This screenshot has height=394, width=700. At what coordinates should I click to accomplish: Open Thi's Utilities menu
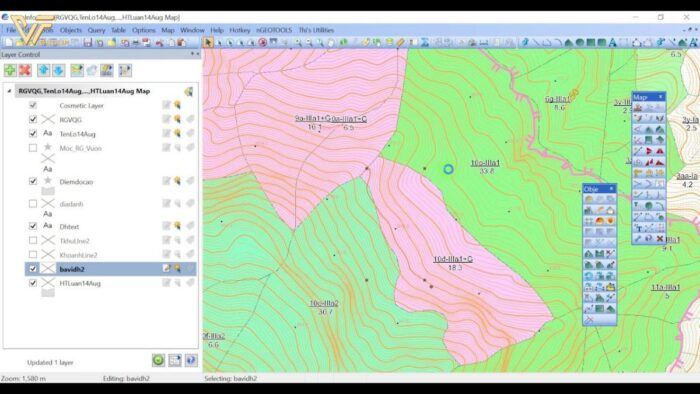pos(316,30)
